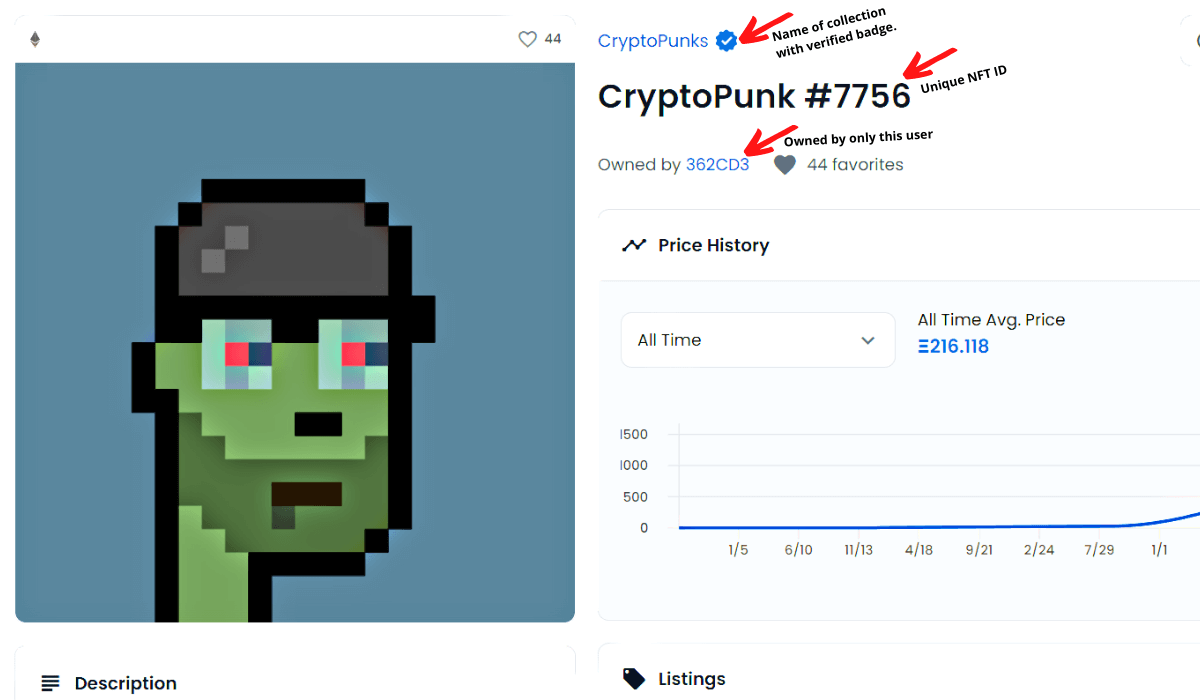This screenshot has width=1200, height=700.
Task: Click the blue verified badge next to CryptoPunks
Action: point(727,41)
